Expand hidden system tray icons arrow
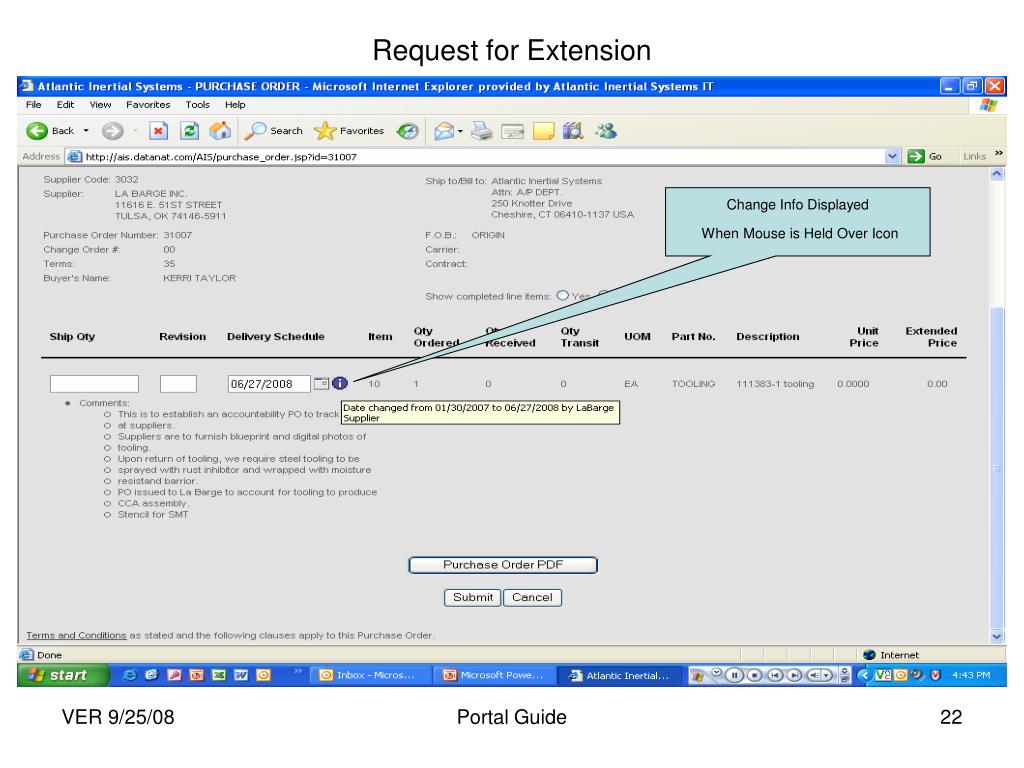The width and height of the screenshot is (1024, 768). click(865, 675)
